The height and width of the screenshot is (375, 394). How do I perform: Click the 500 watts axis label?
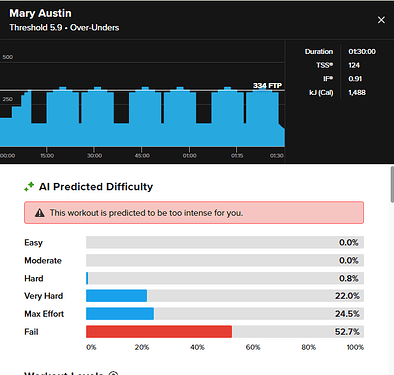pyautogui.click(x=8, y=57)
